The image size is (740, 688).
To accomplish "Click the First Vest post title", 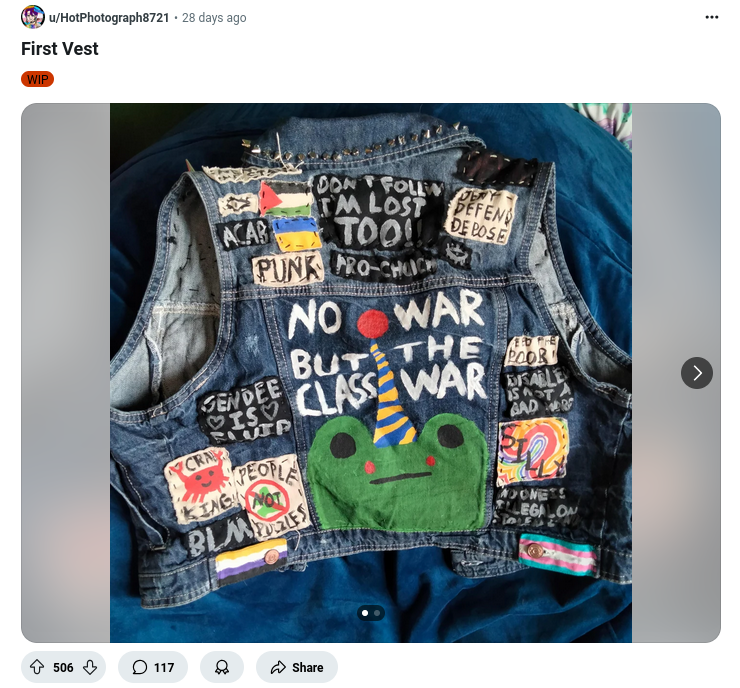I will pos(59,49).
